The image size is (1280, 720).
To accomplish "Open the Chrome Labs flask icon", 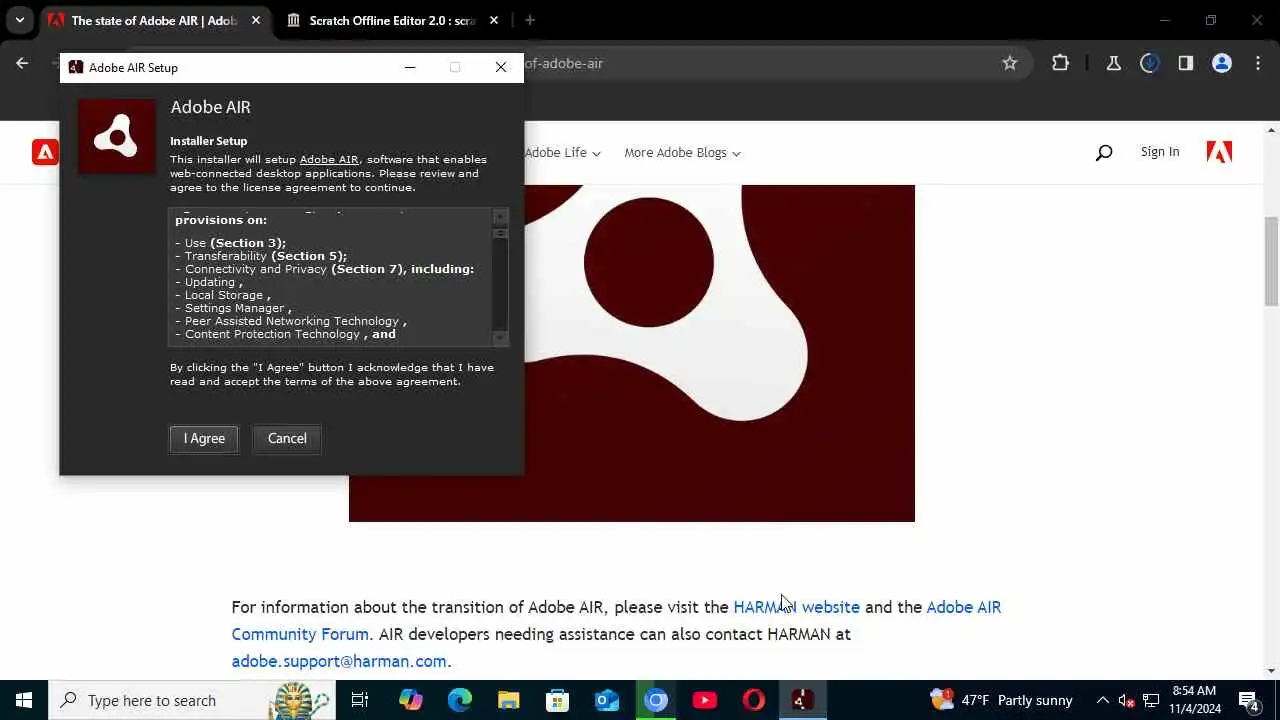I will point(1113,63).
